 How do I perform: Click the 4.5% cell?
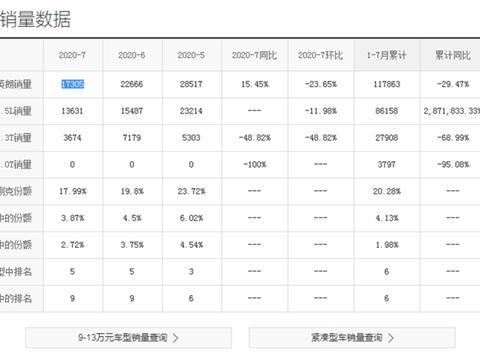[132, 218]
